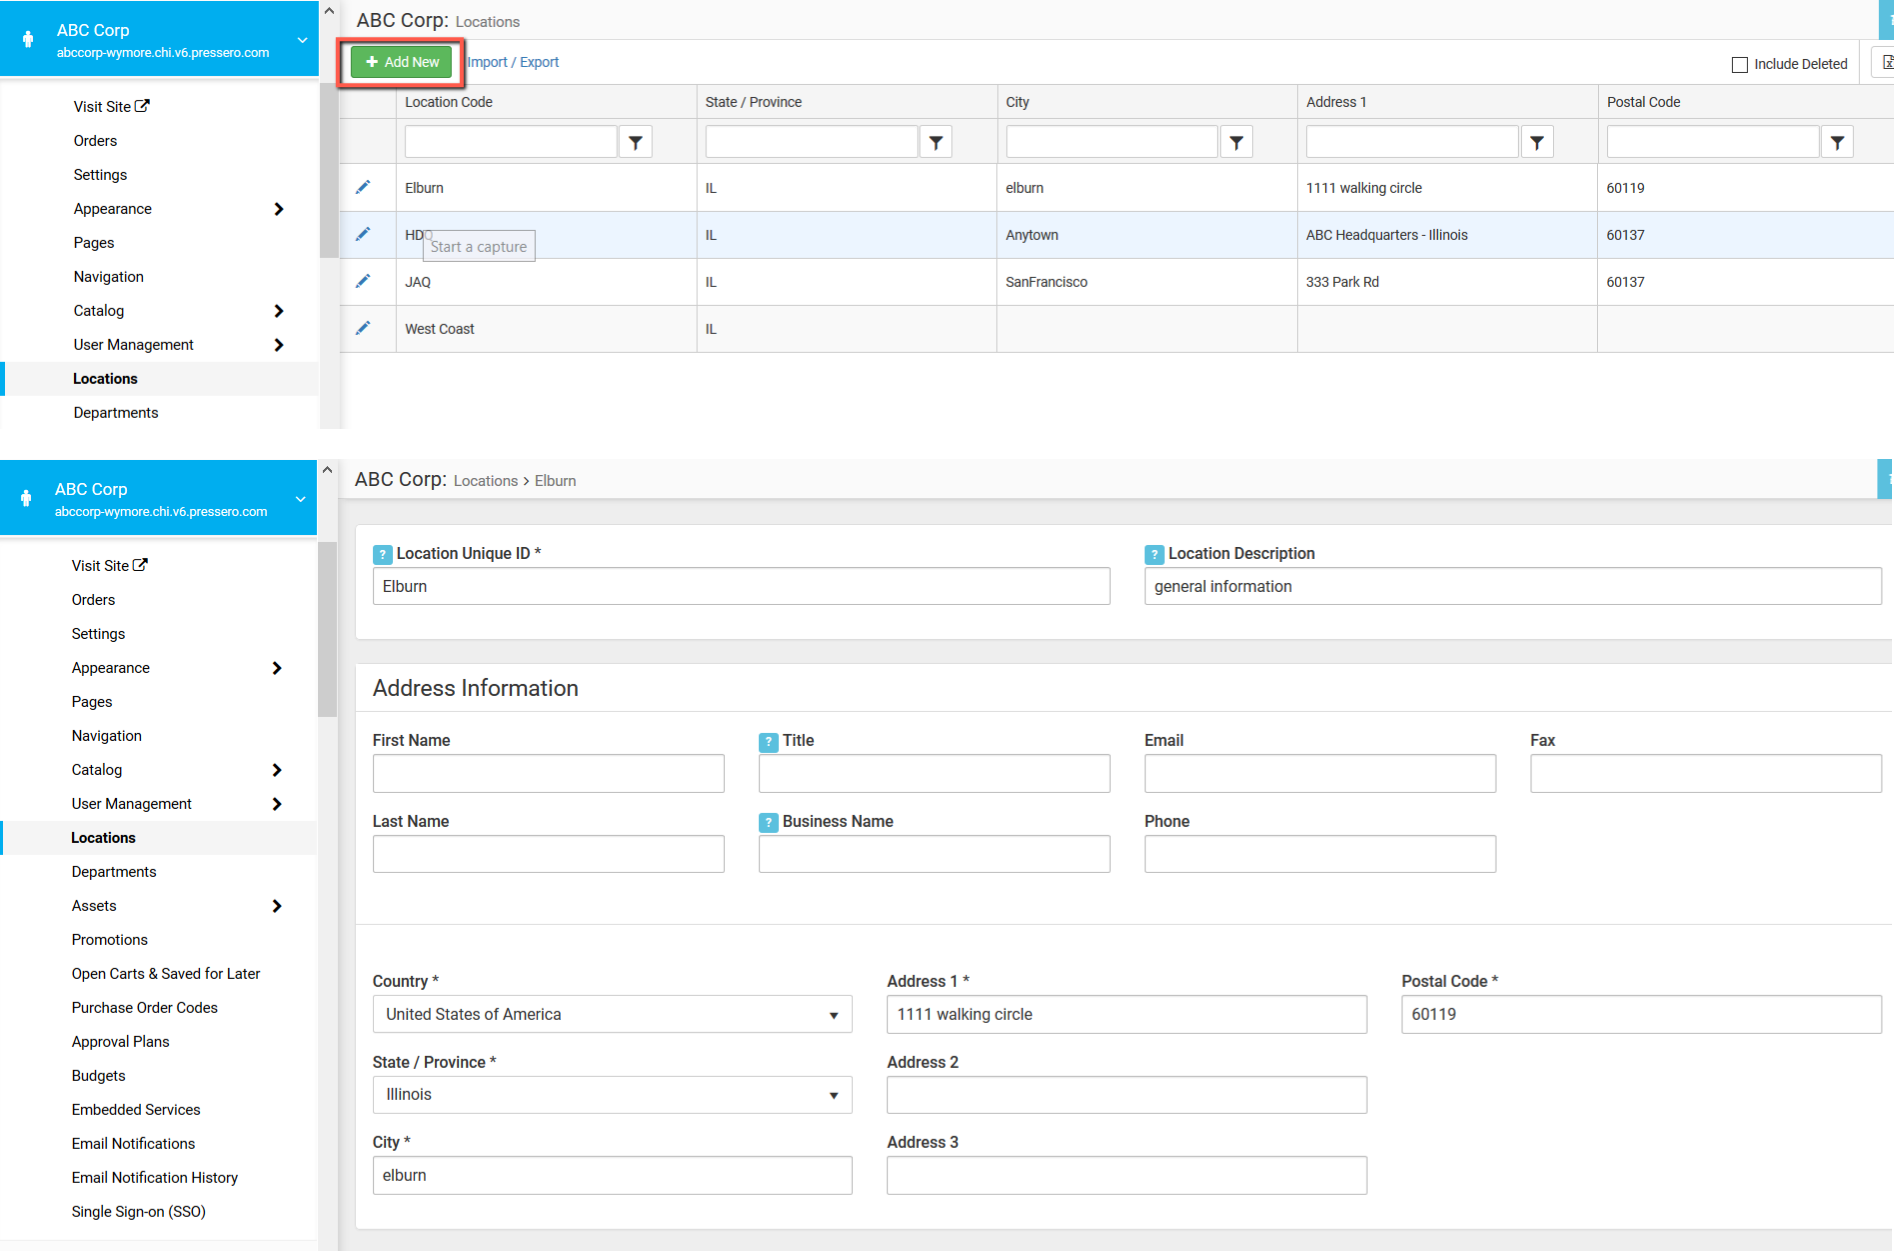
Task: Click the edit pencil beside West Coast
Action: point(363,328)
